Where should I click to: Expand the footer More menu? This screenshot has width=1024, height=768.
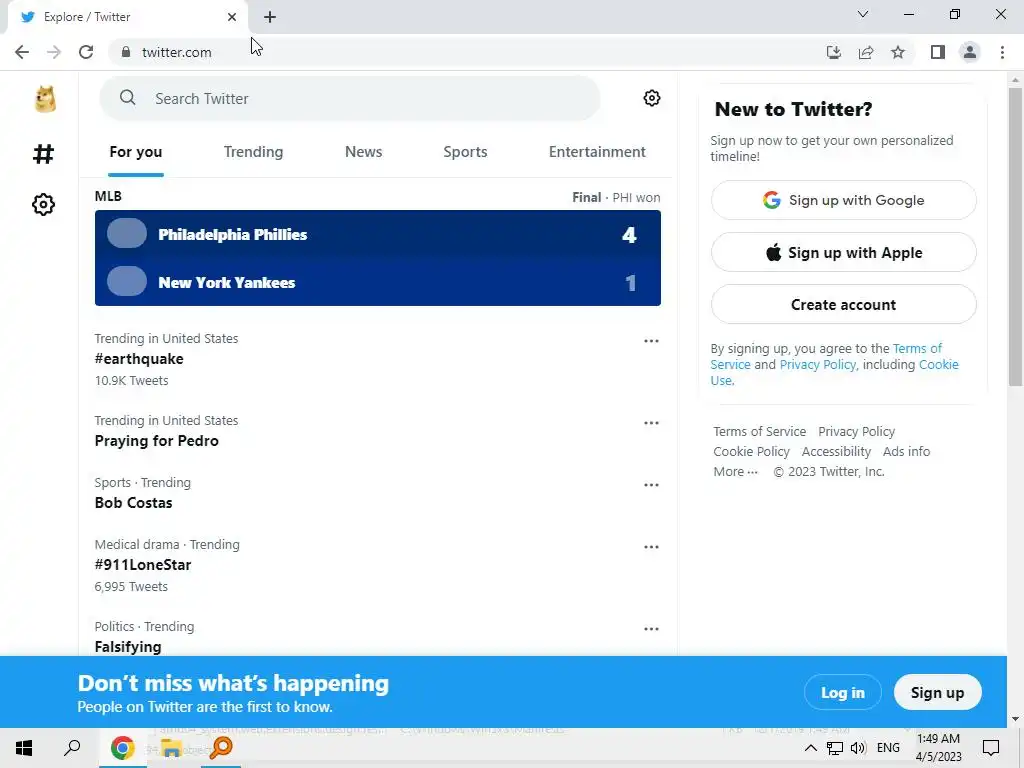tap(735, 472)
